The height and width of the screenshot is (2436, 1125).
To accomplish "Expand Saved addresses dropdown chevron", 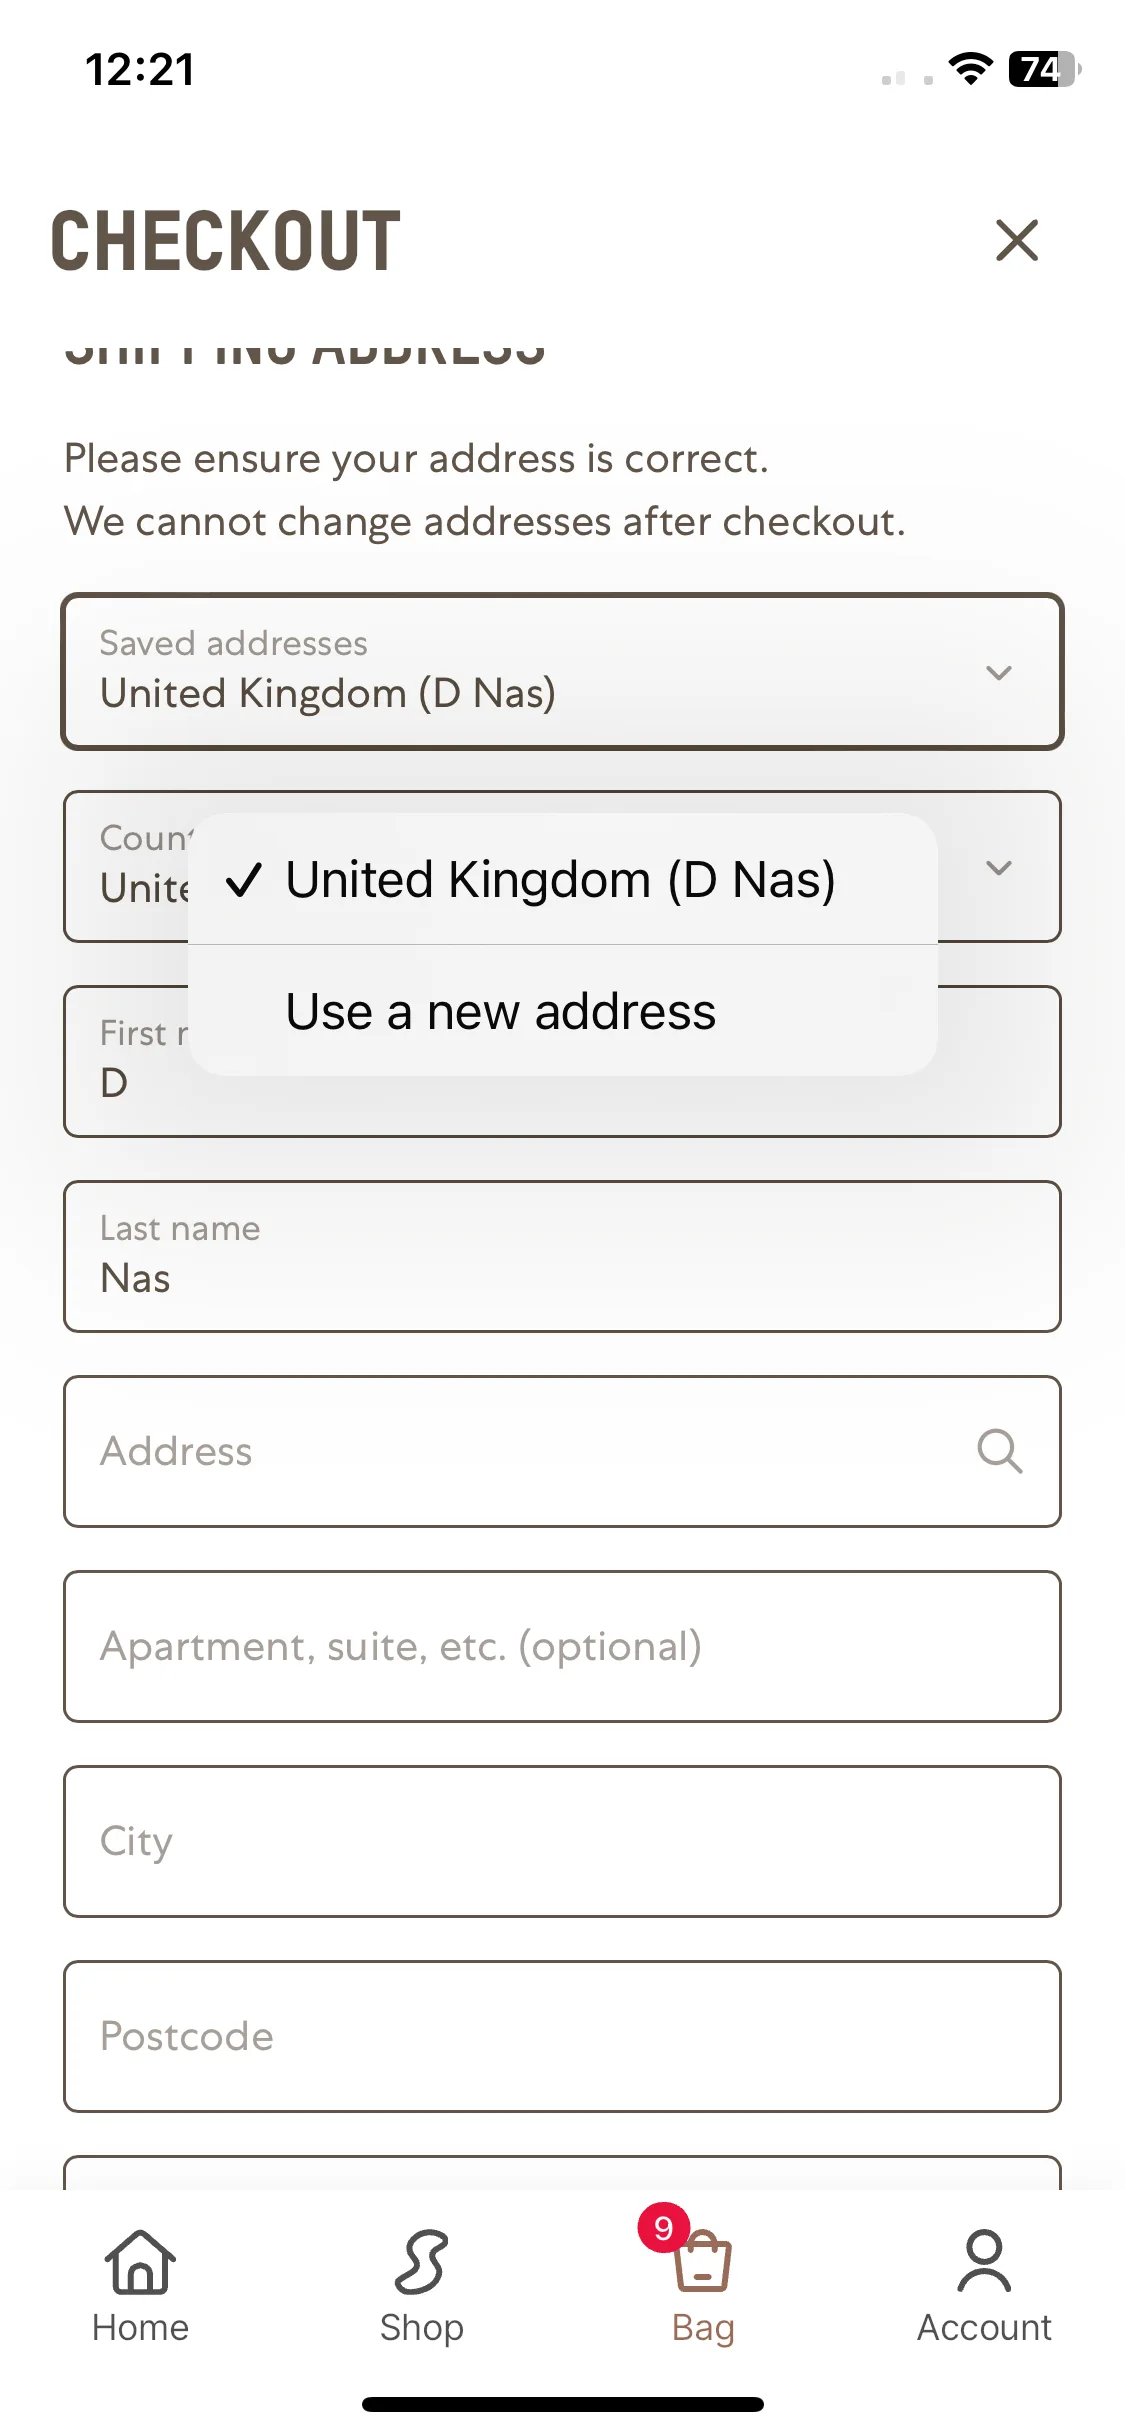I will click(x=999, y=673).
